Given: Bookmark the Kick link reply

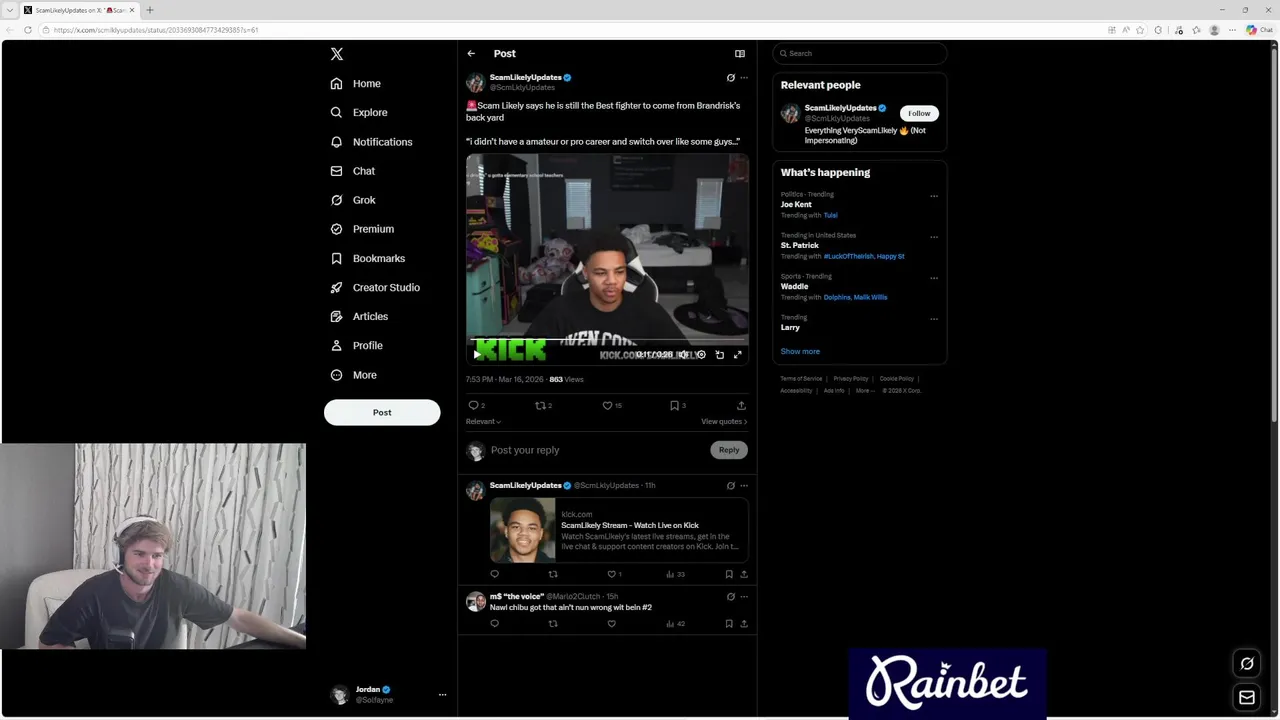Looking at the screenshot, I should point(729,574).
